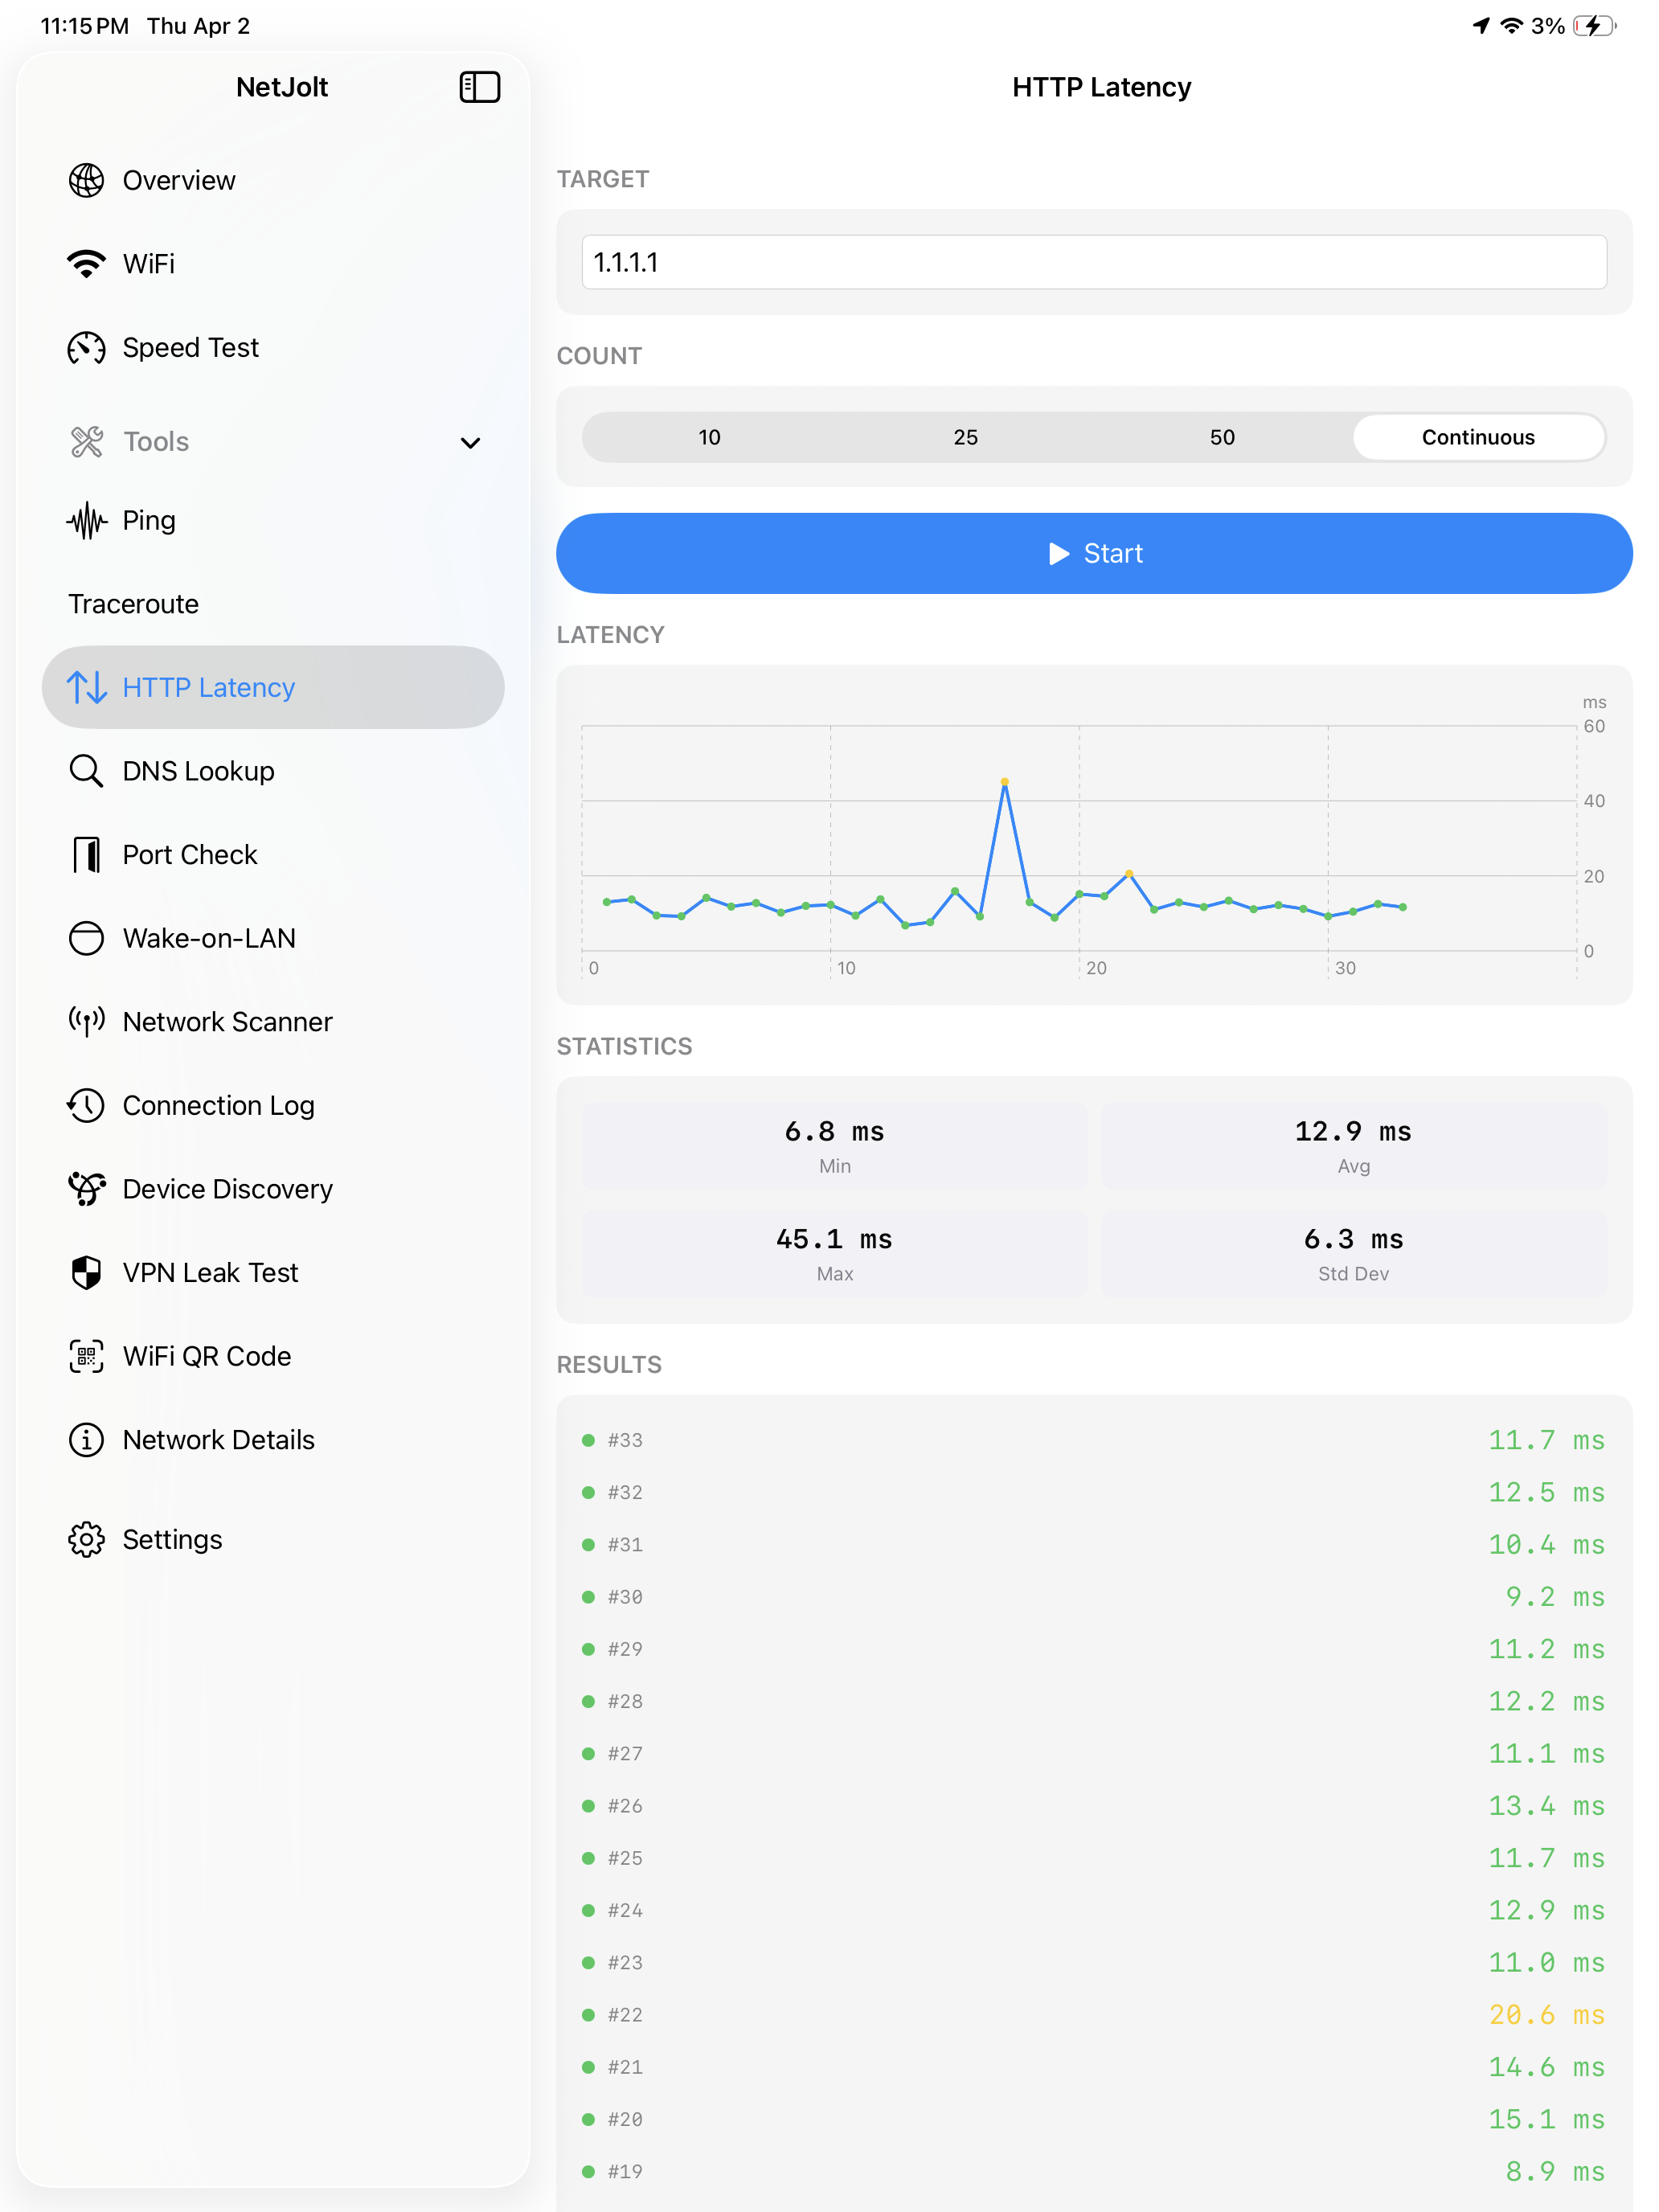
Task: Open the WiFi QR Code icon
Action: (x=86, y=1356)
